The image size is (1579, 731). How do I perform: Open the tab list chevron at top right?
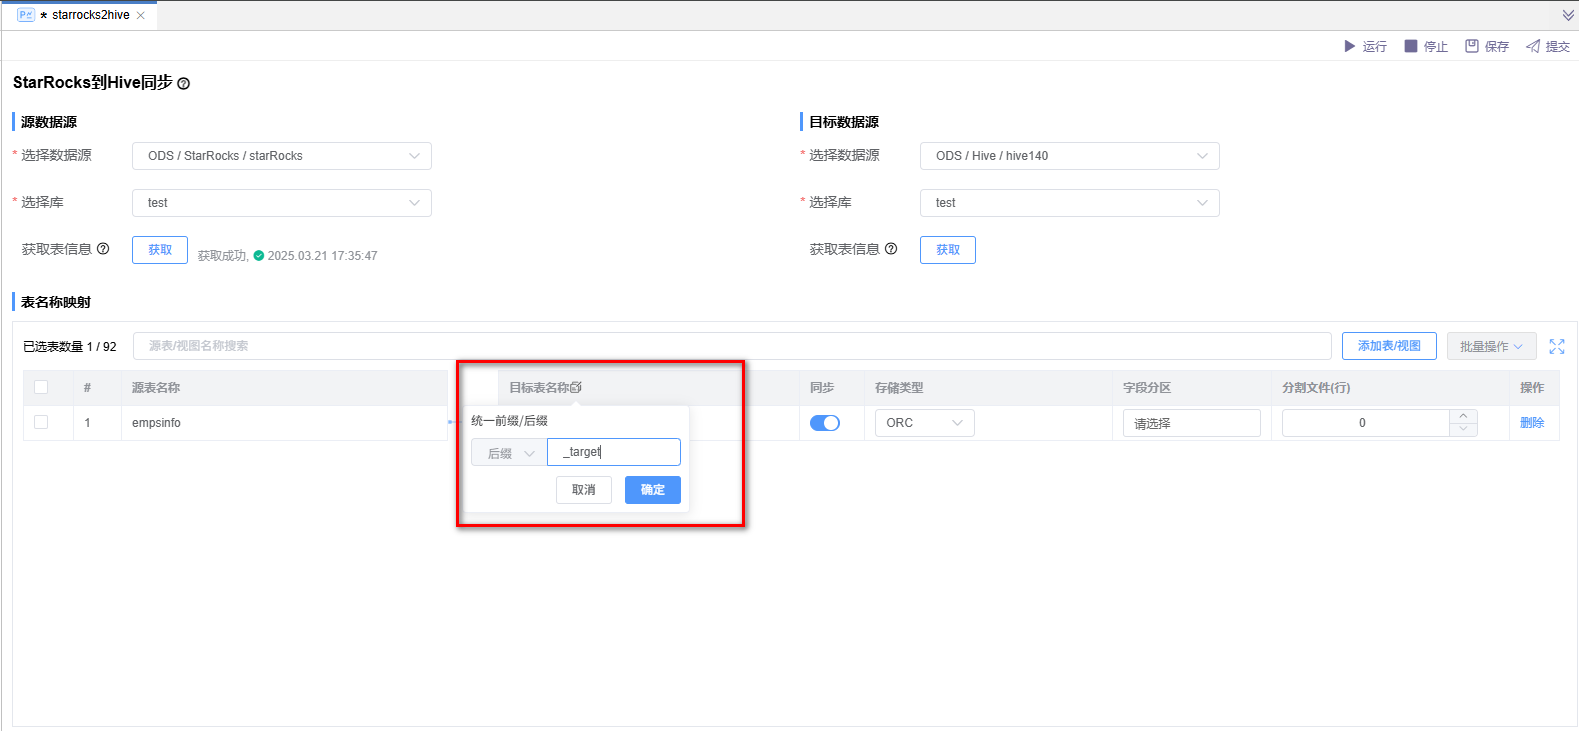pyautogui.click(x=1568, y=15)
